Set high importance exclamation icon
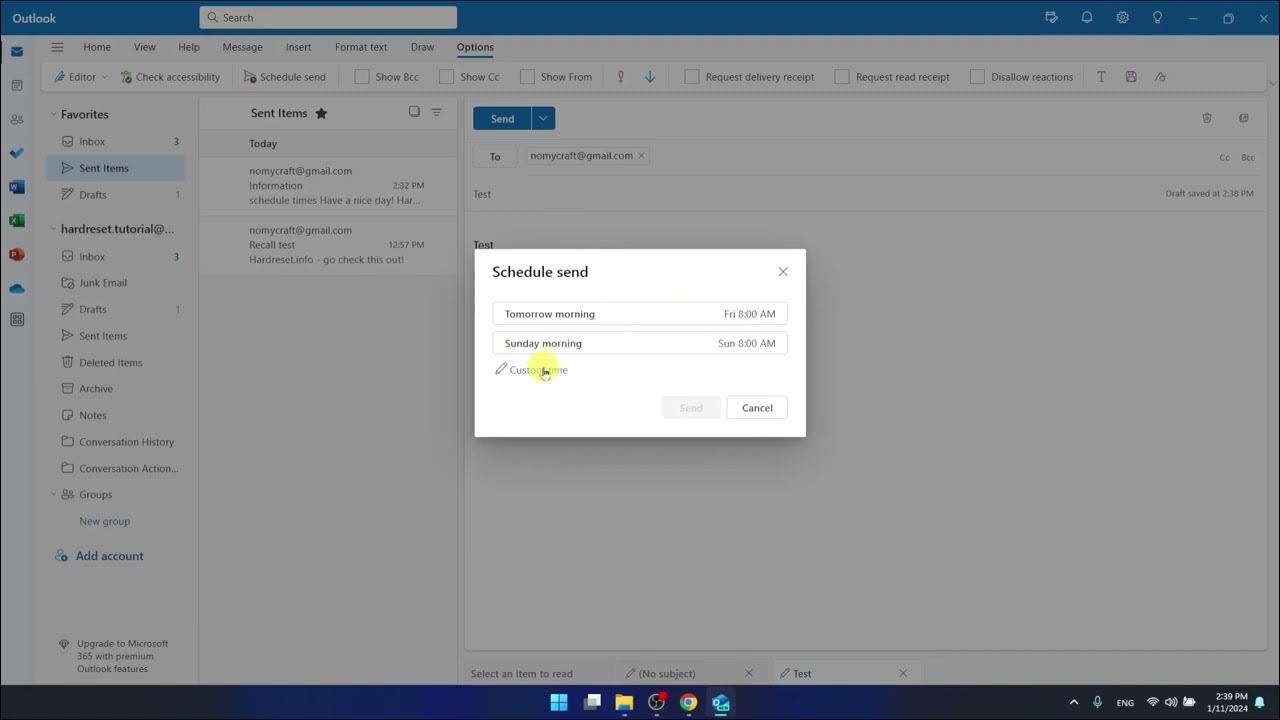Screen dimensions: 1280x720 (620, 77)
